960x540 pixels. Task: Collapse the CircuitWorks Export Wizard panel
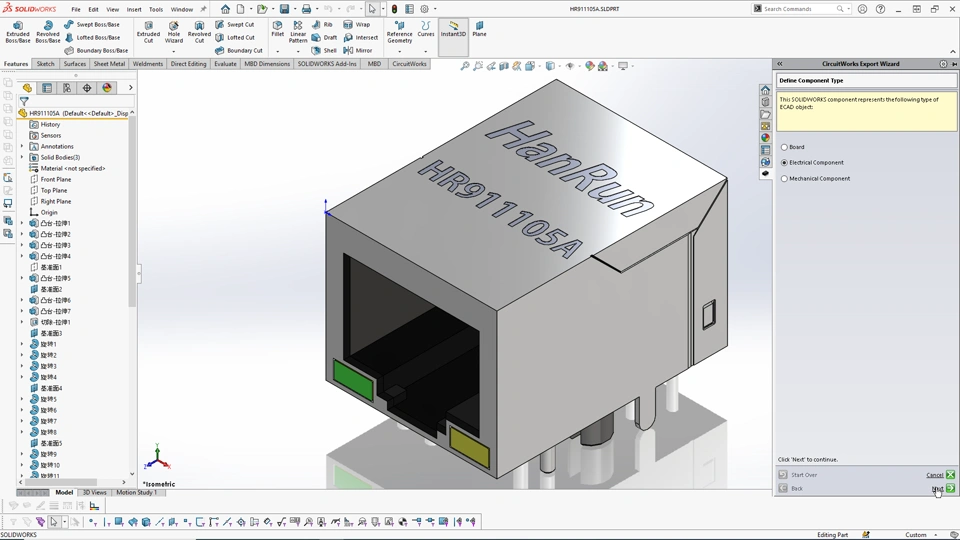779,64
